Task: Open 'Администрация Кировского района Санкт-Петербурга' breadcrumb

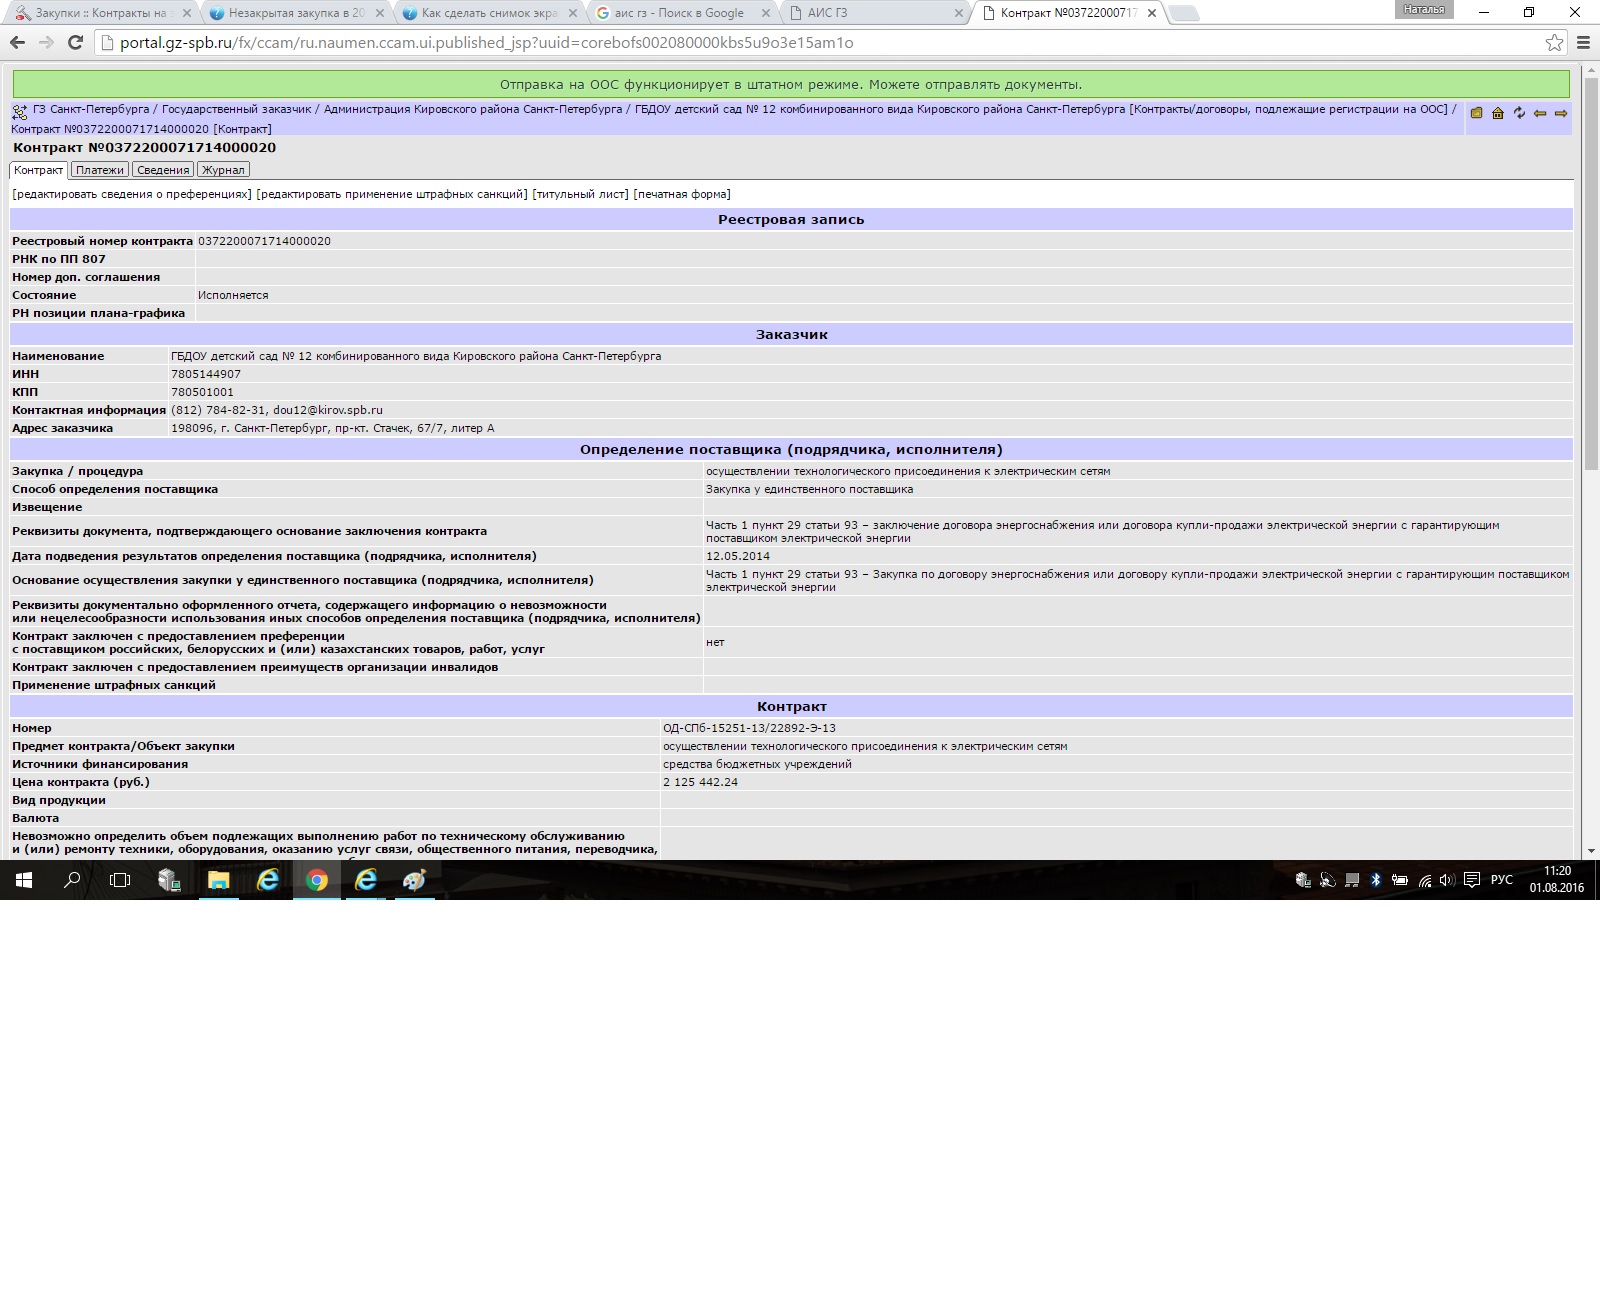Action: 473,109
